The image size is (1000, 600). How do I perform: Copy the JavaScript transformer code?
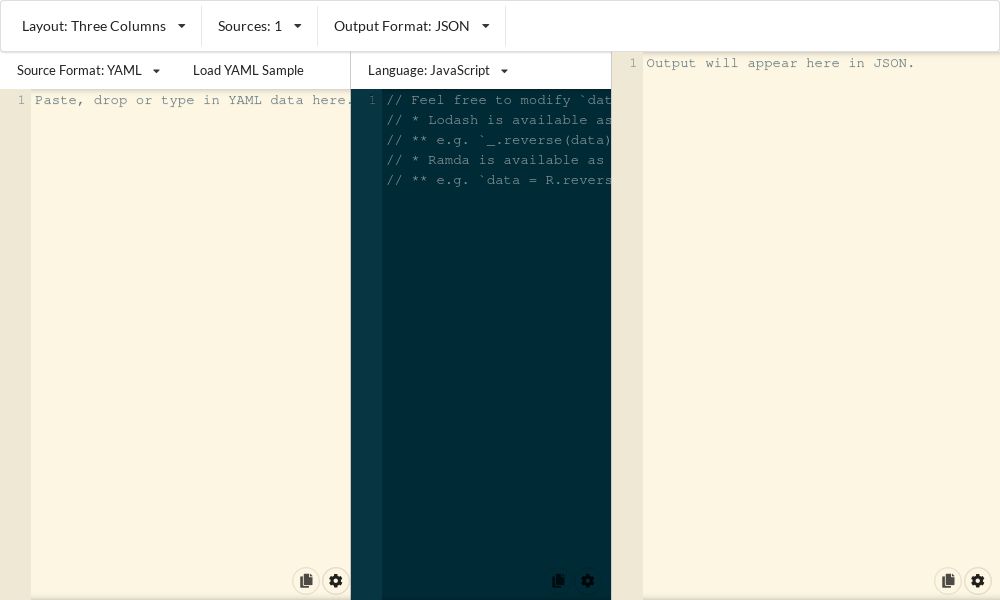pos(558,581)
